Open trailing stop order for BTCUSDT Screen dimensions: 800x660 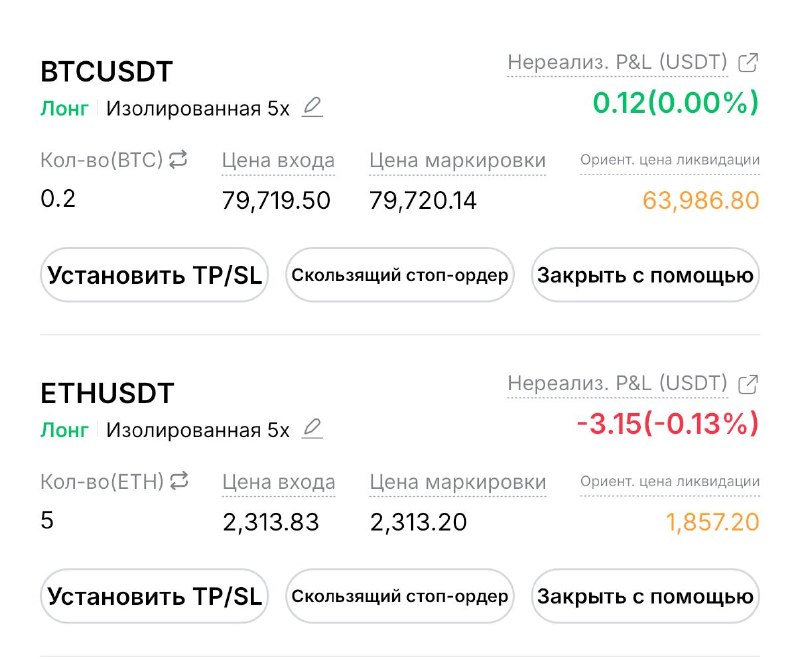point(400,275)
